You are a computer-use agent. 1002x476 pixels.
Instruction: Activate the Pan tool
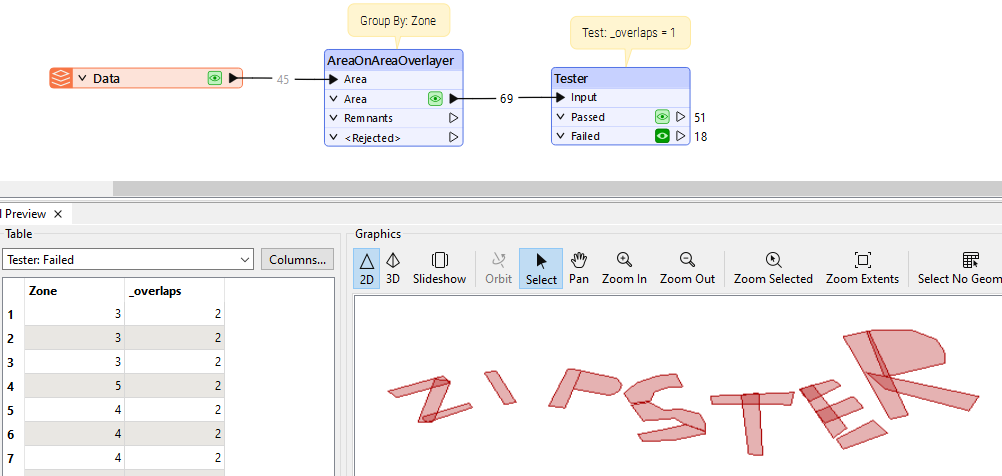pos(578,268)
